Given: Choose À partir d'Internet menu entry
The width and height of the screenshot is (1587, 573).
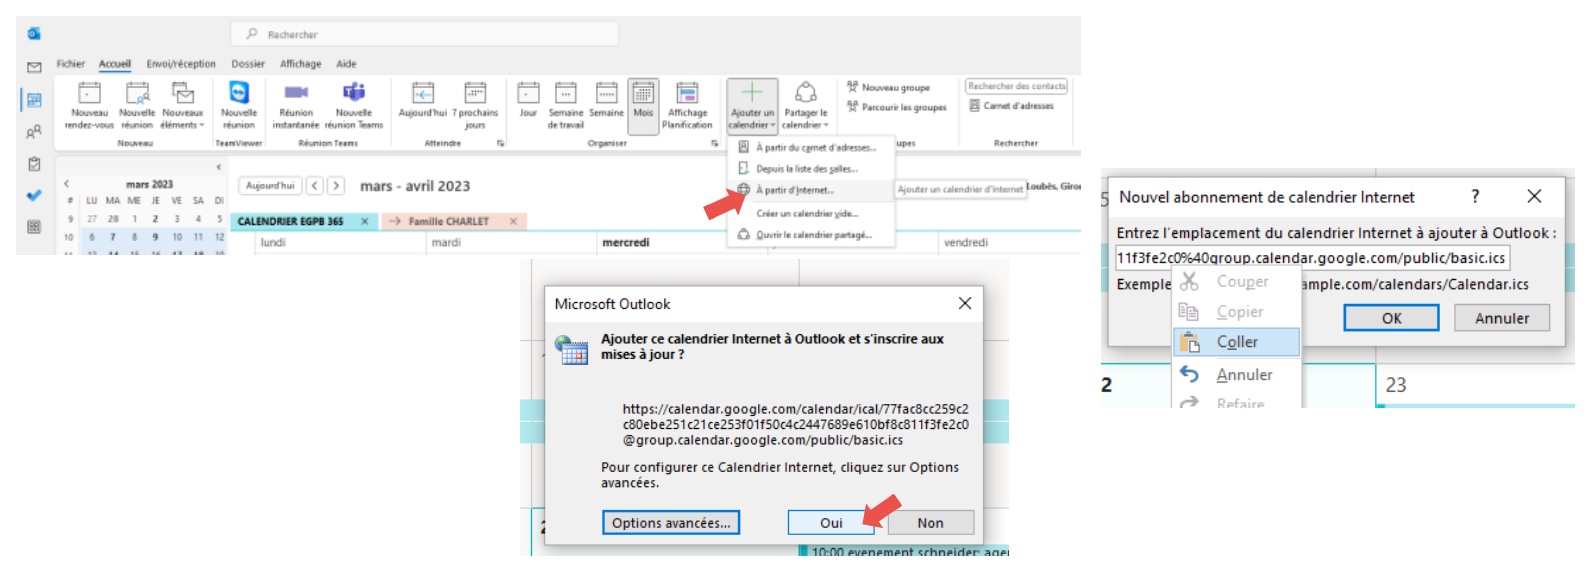Looking at the screenshot, I should pyautogui.click(x=811, y=190).
